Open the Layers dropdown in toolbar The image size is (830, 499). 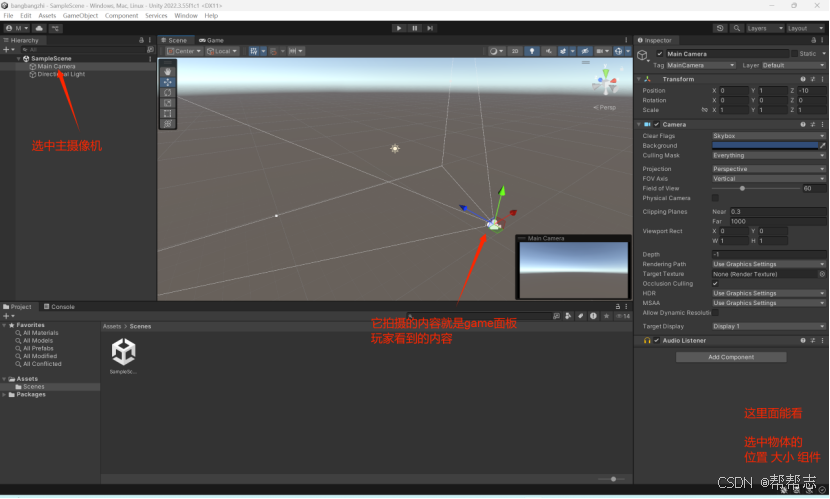pyautogui.click(x=764, y=28)
